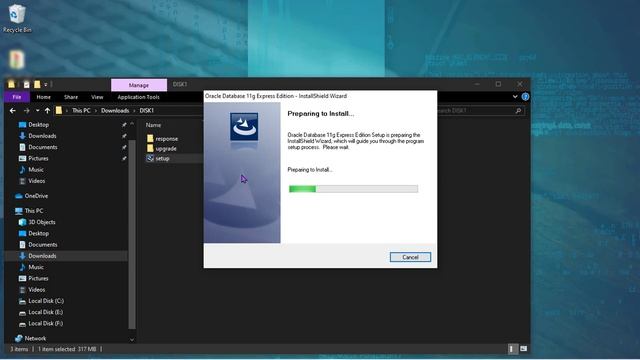
Task: Select Network in the navigation pane
Action: (35, 338)
